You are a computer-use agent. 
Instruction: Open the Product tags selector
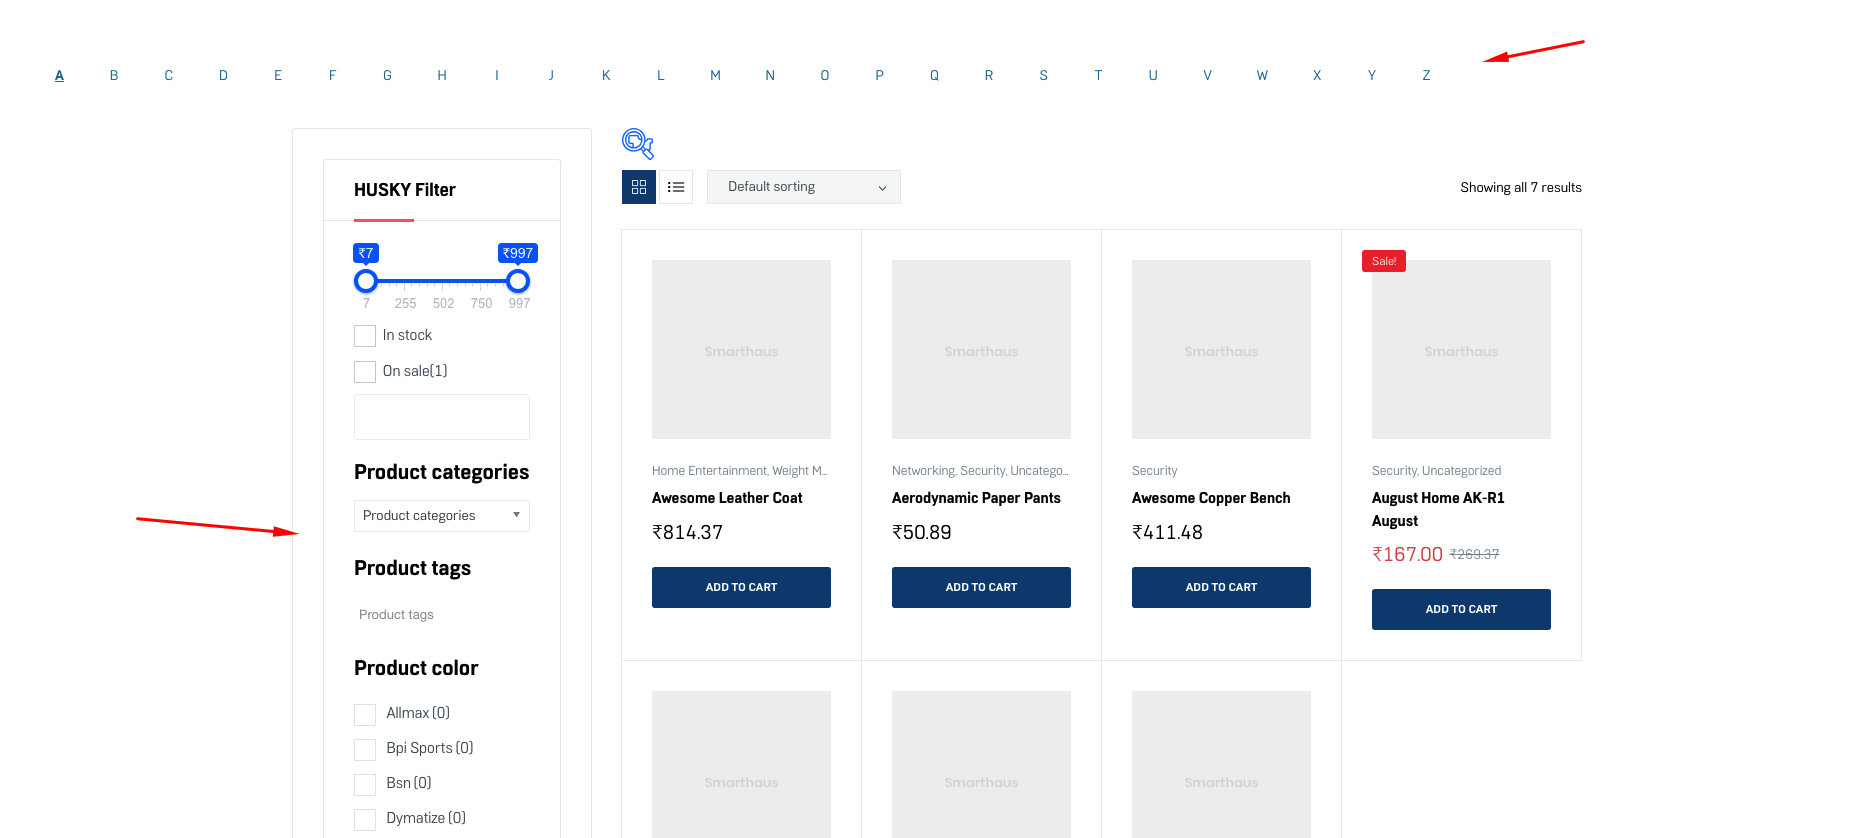pos(442,615)
